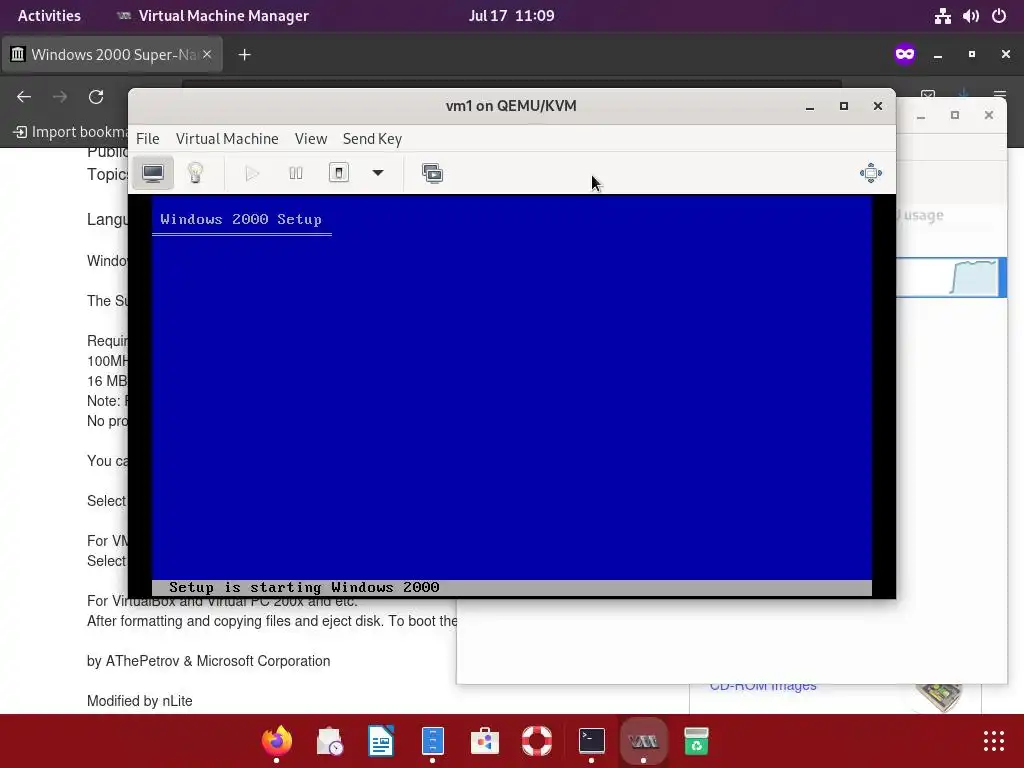Open Evolution mail and calendar from dock
The height and width of the screenshot is (768, 1024).
(x=329, y=741)
